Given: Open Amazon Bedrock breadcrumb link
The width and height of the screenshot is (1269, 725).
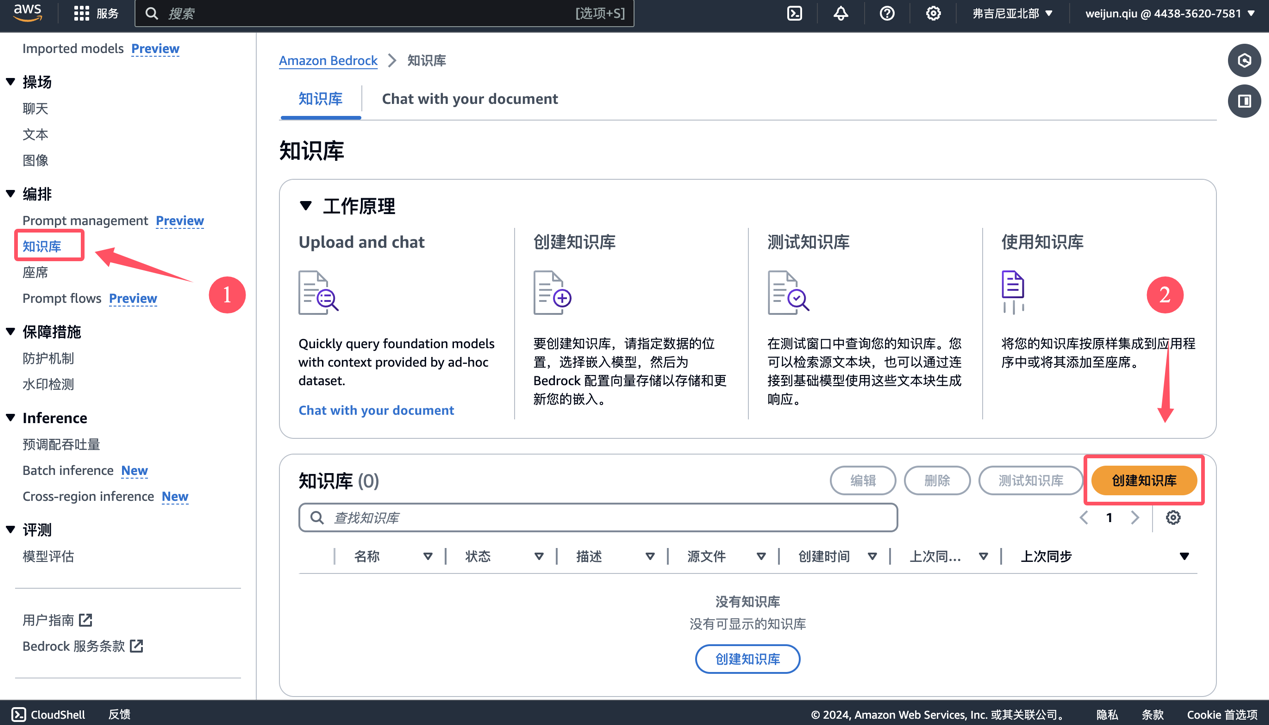Looking at the screenshot, I should click(328, 60).
